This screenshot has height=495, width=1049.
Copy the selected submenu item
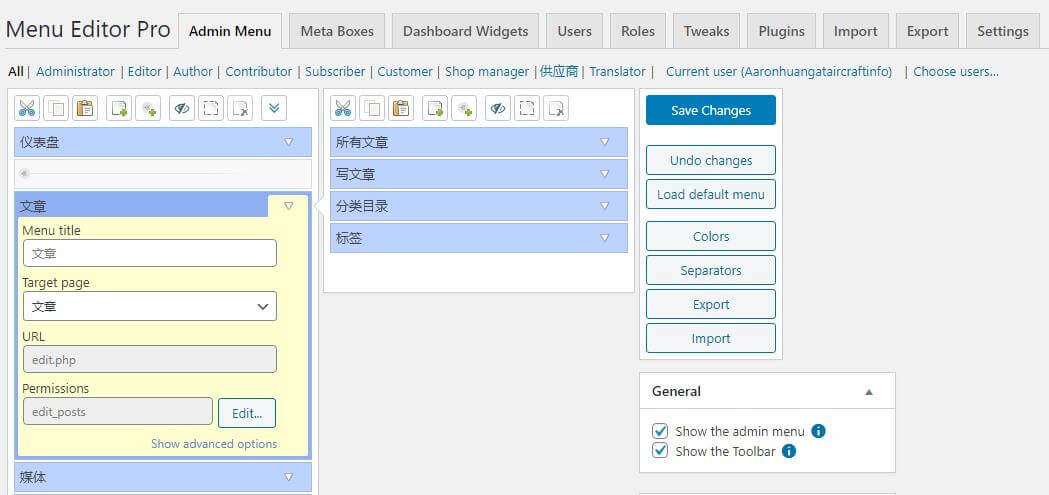coord(371,108)
